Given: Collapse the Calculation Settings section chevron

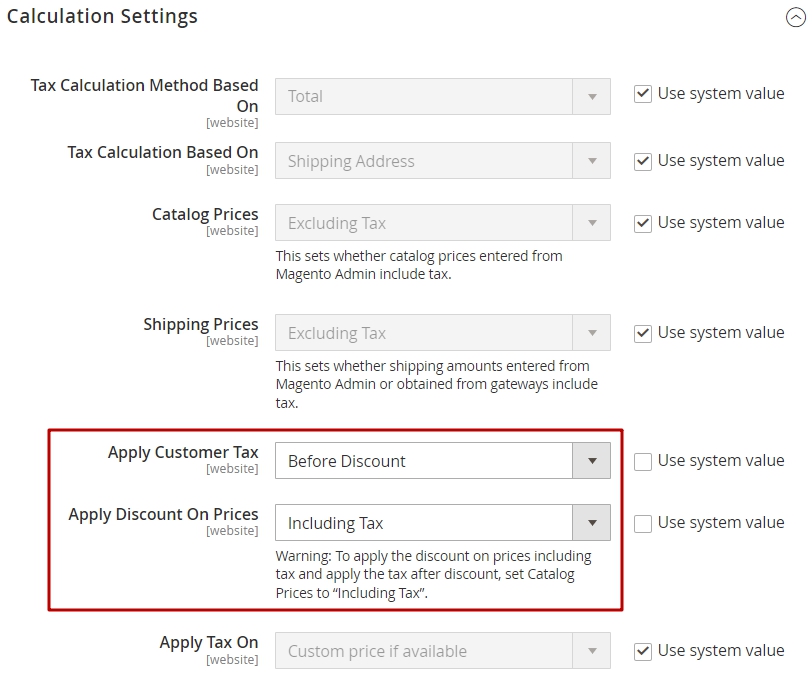Looking at the screenshot, I should tap(795, 17).
